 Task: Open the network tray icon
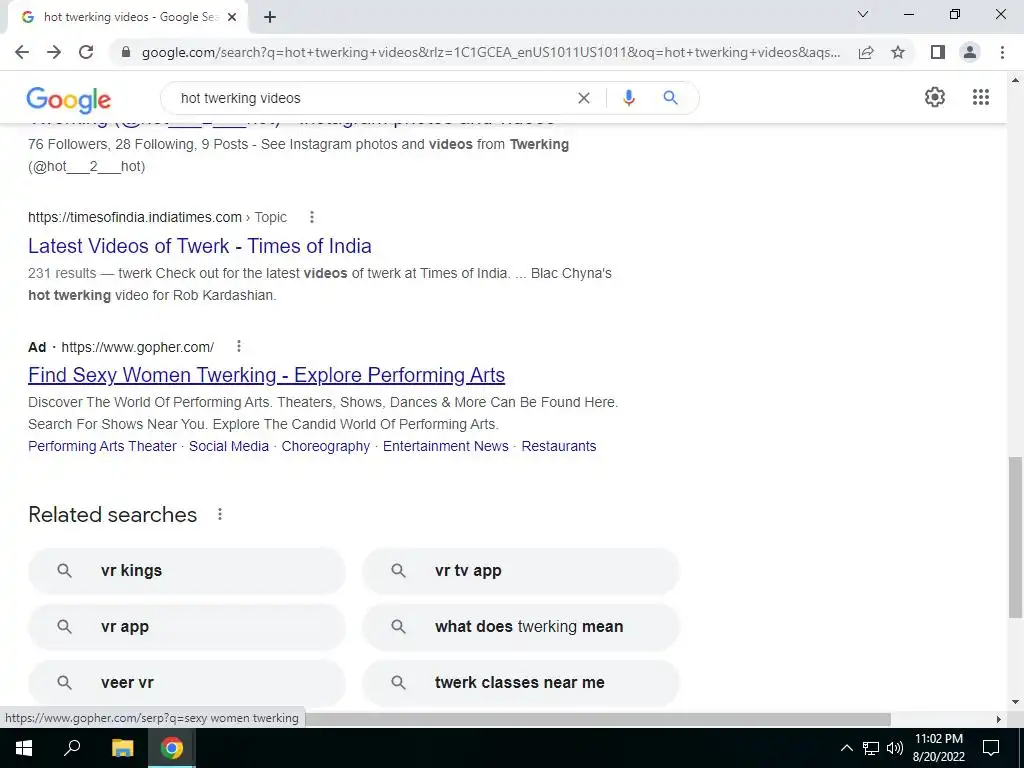pos(871,748)
